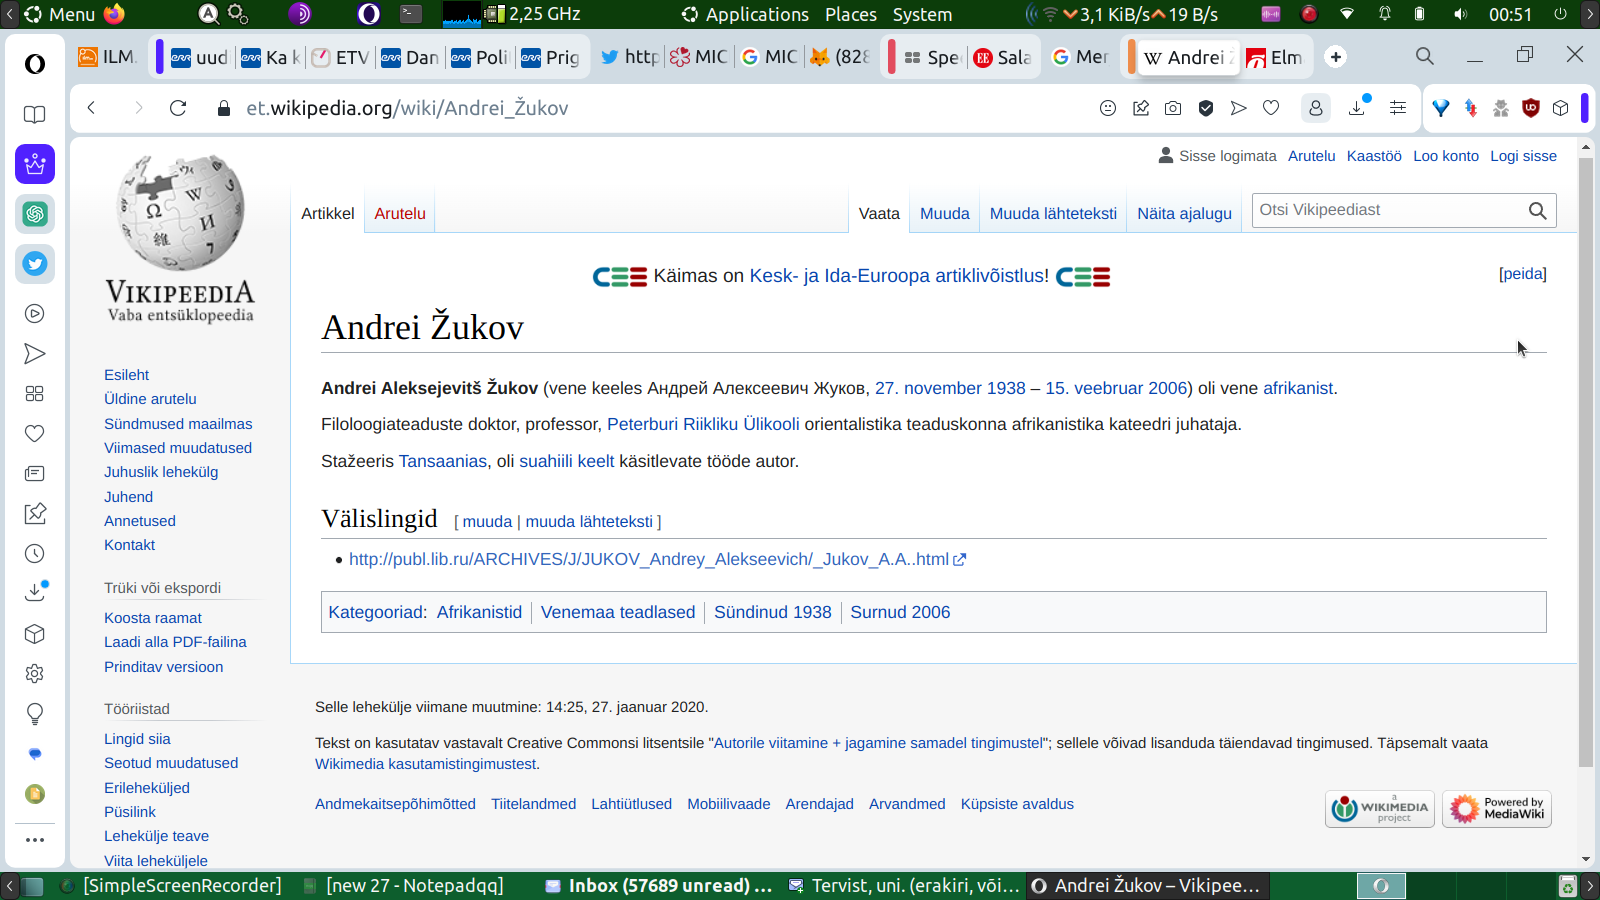This screenshot has width=1600, height=900.
Task: Click the Wikipedia search magnifier button
Action: point(1538,211)
